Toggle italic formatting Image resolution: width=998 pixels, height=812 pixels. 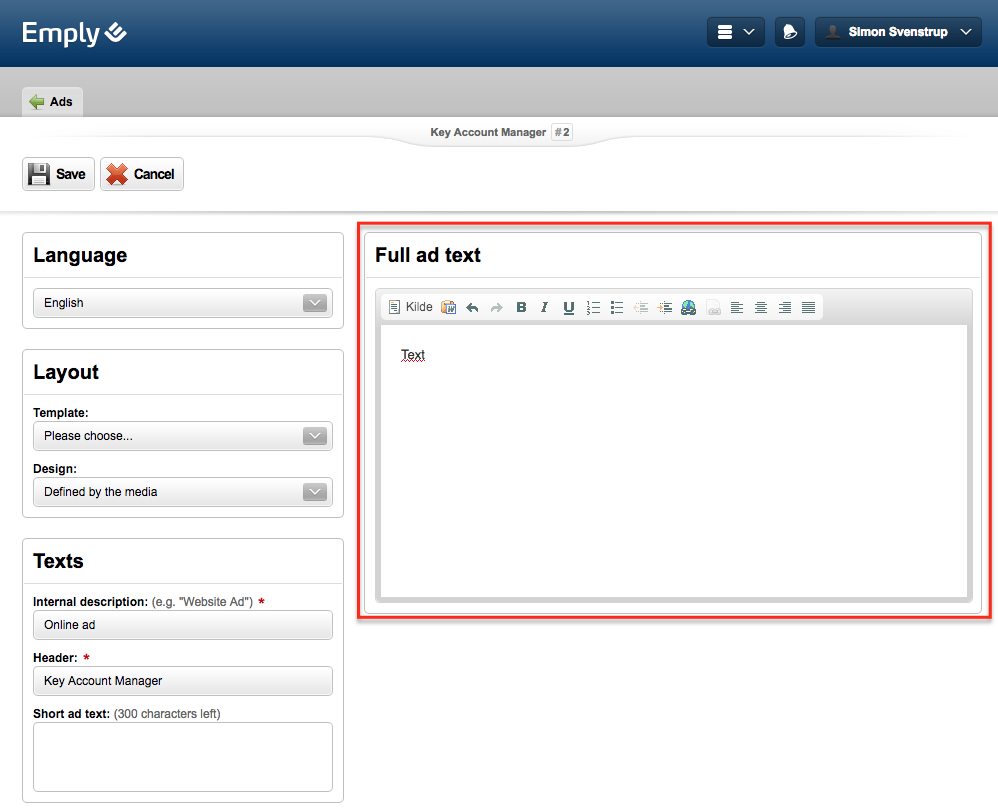[545, 307]
